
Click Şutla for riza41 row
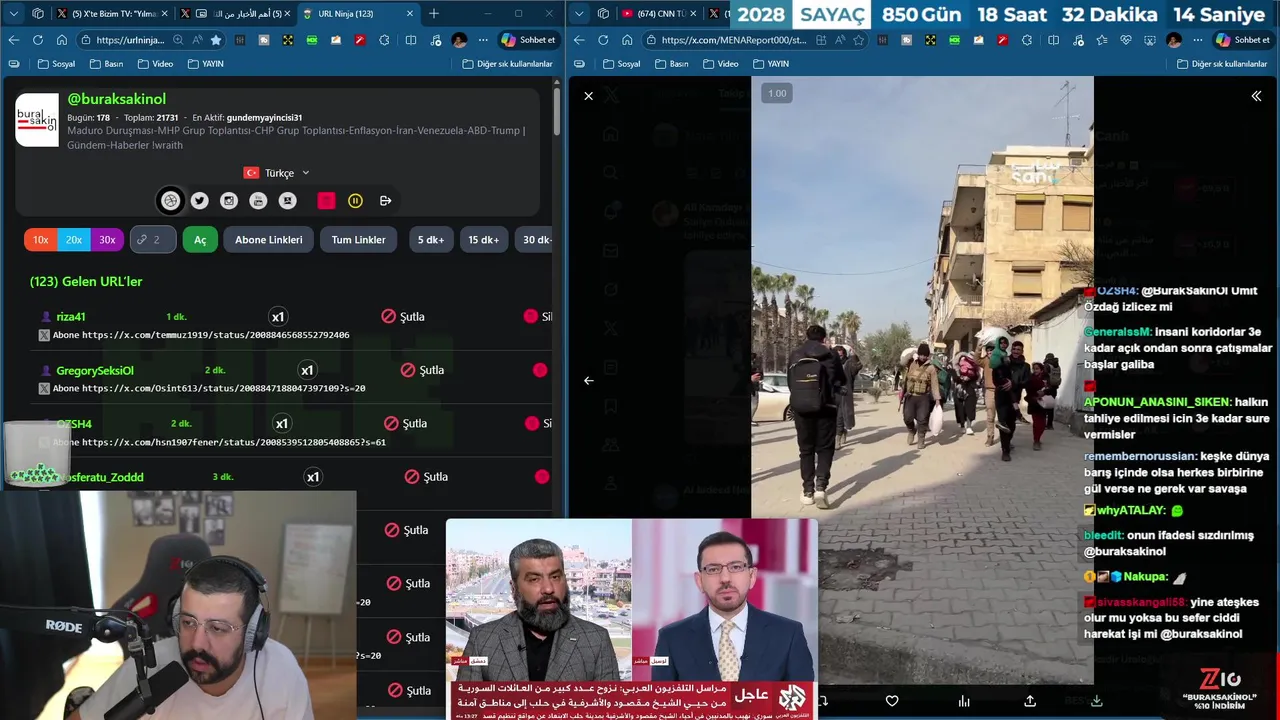point(403,317)
